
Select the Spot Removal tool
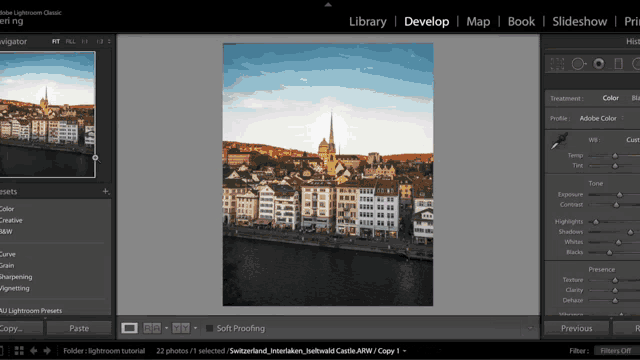pyautogui.click(x=578, y=64)
